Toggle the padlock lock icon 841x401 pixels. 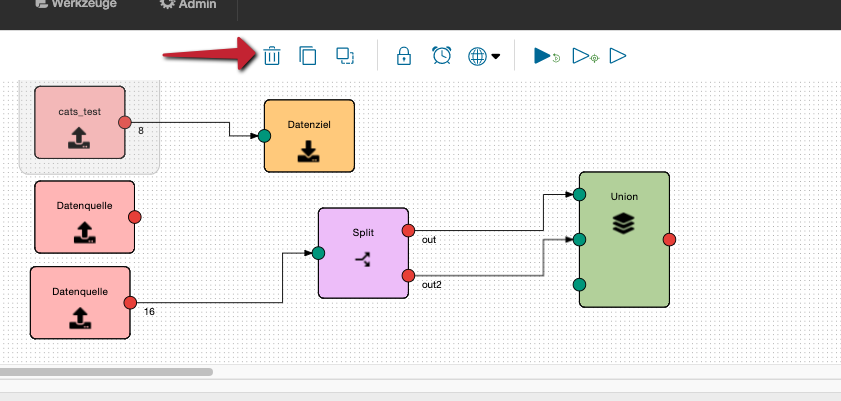coord(404,56)
